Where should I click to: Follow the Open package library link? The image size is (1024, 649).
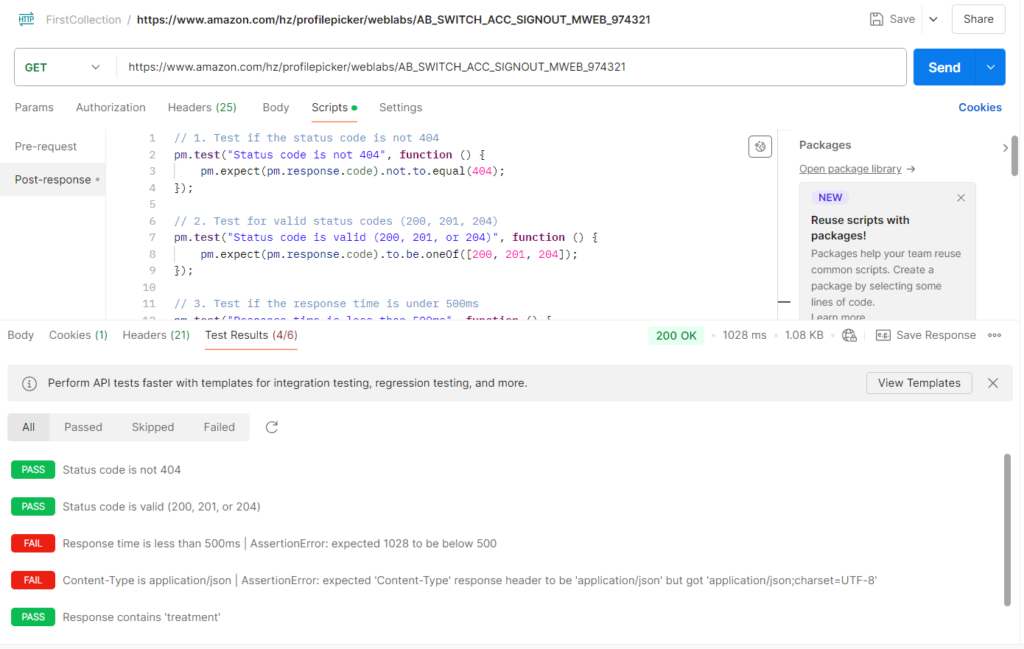850,169
